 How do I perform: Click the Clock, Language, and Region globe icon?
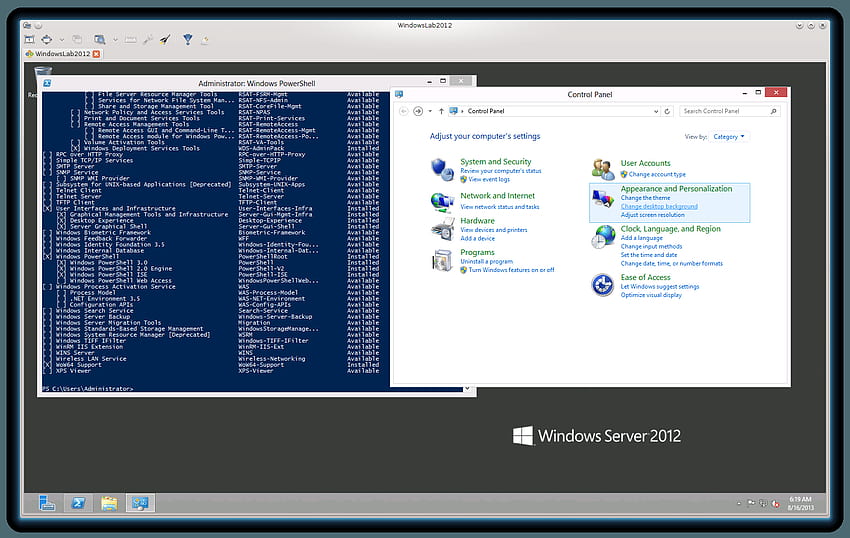pos(603,238)
